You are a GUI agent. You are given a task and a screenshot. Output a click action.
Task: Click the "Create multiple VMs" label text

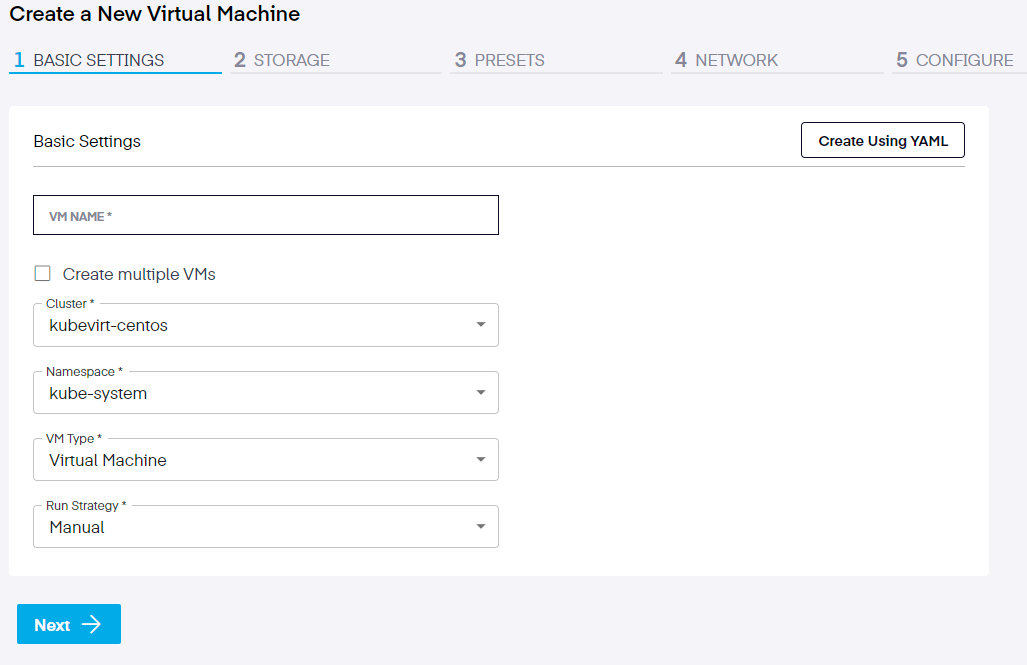coord(139,274)
